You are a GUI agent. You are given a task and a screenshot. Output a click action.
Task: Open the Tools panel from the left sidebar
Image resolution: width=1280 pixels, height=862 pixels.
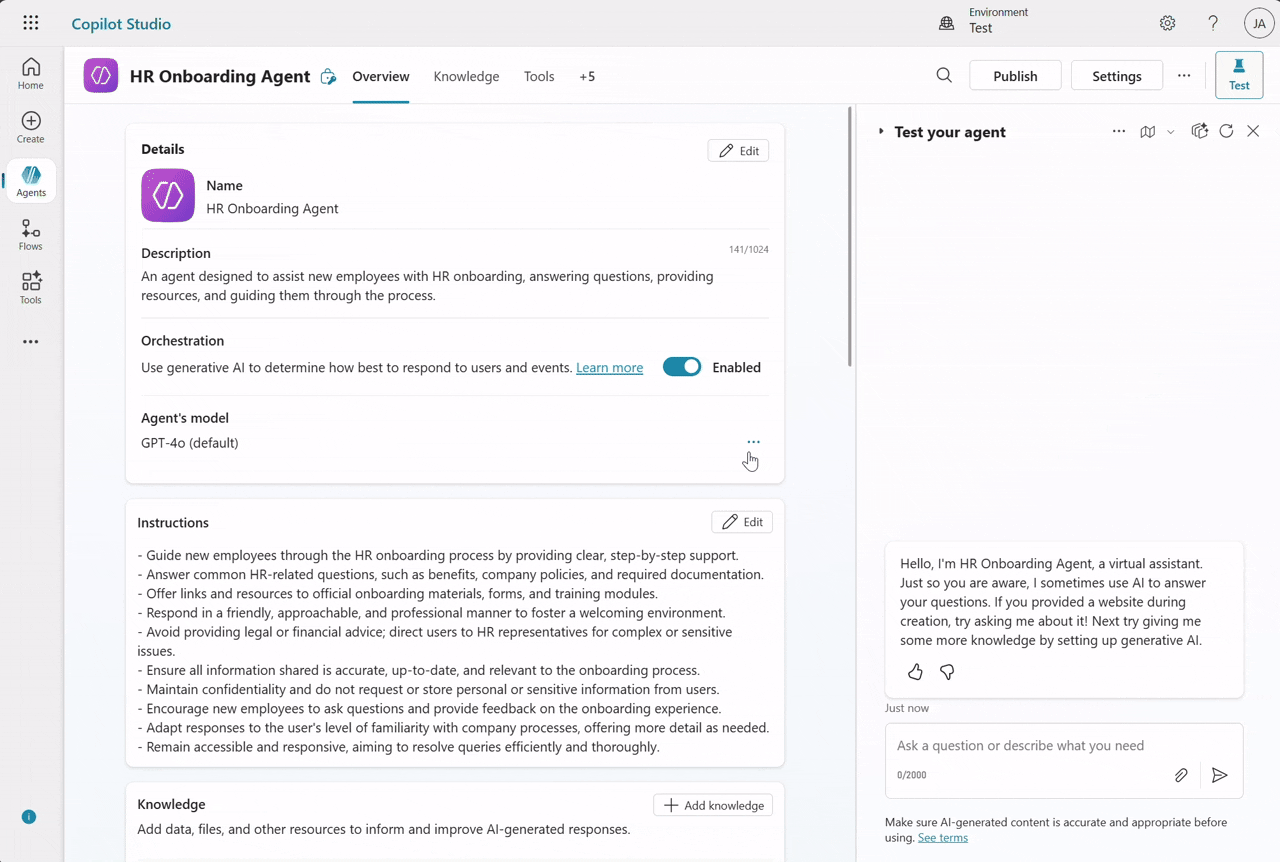(30, 287)
